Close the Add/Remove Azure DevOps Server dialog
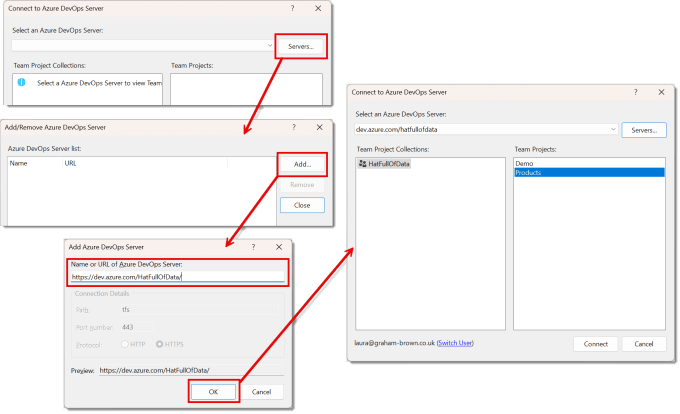Screen dimensions: 680x414 click(320, 127)
